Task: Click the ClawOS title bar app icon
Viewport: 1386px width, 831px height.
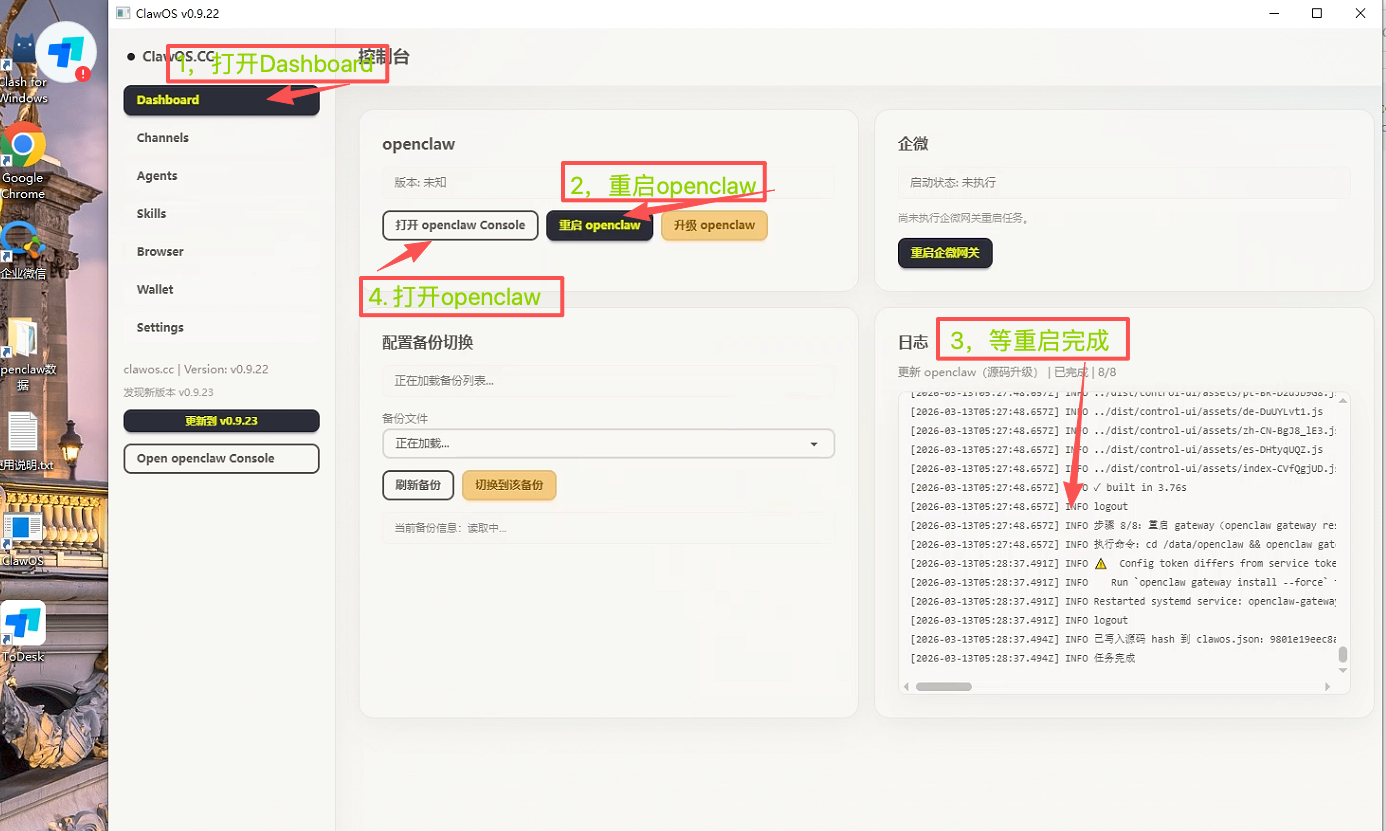Action: [x=123, y=13]
